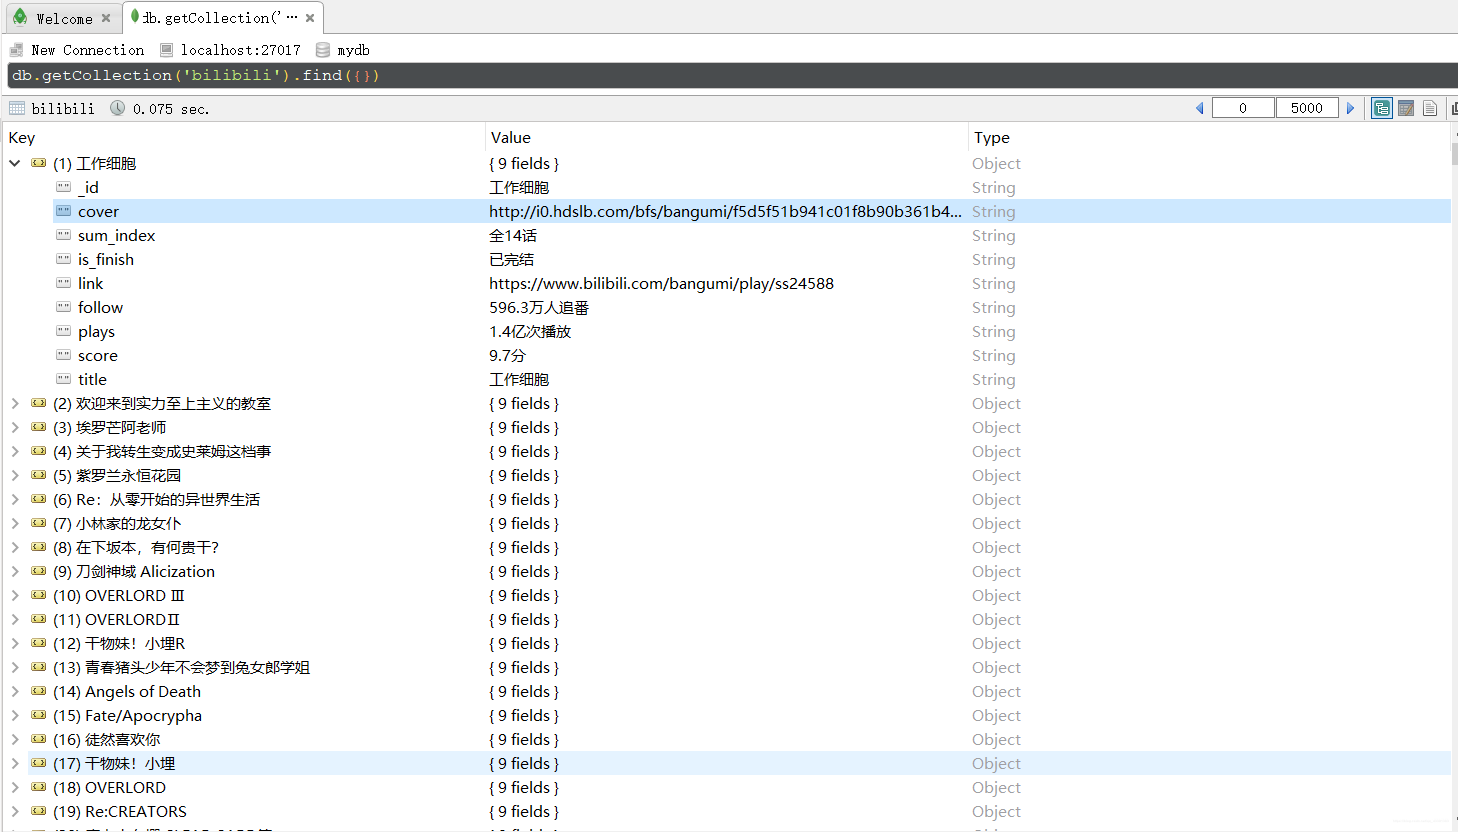Collapse document (1) 工作细胞

[15, 163]
